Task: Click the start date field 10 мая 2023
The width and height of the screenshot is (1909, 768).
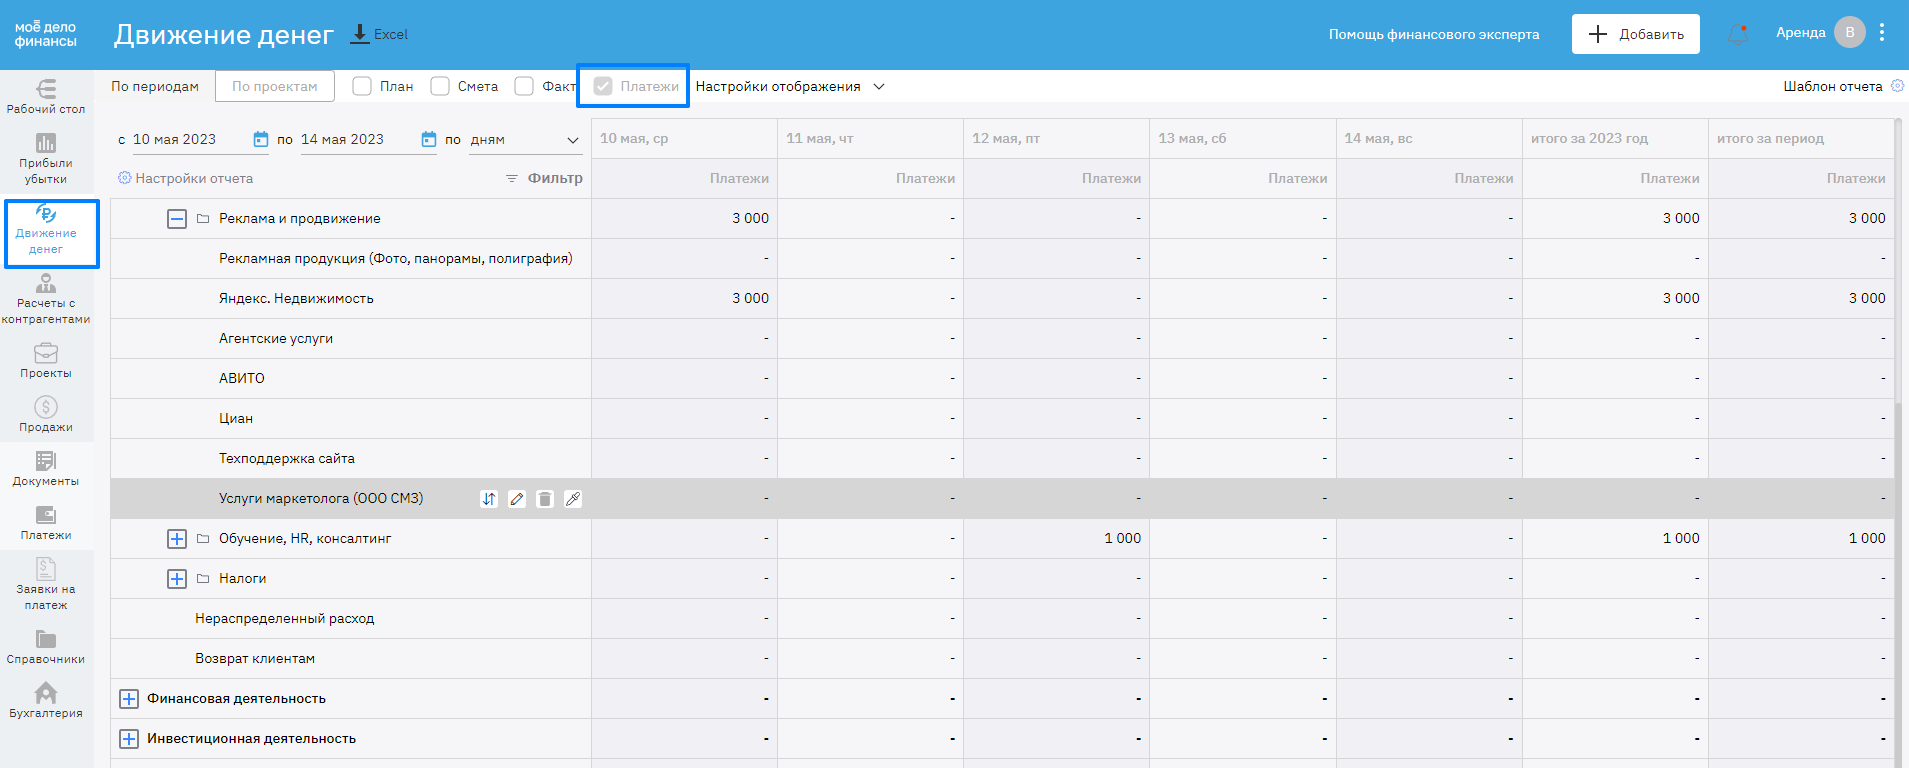Action: point(190,140)
